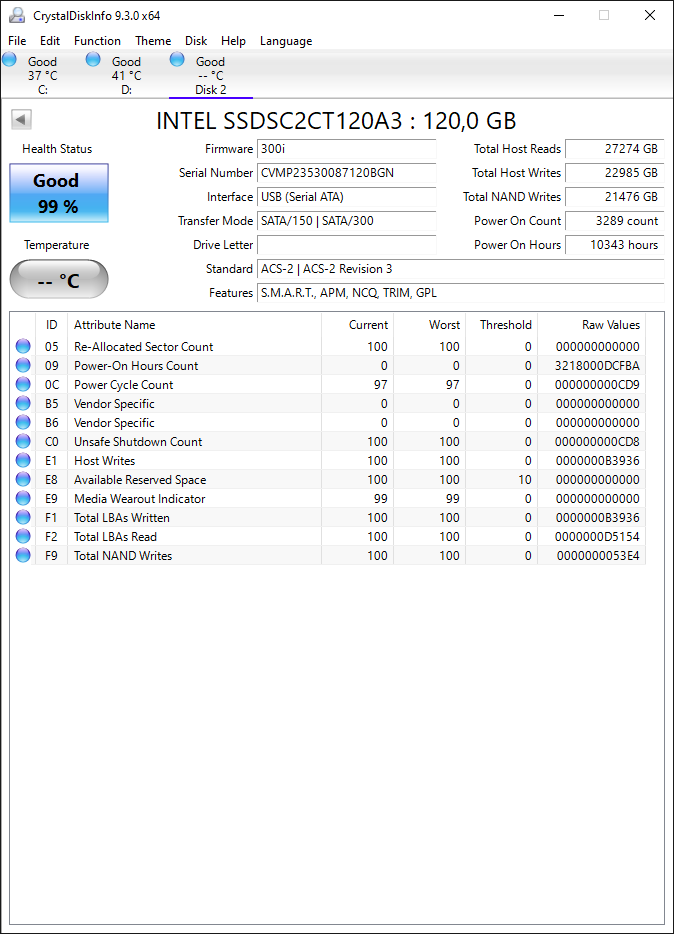Image resolution: width=674 pixels, height=934 pixels.
Task: Click the previous disk arrow button
Action: click(x=21, y=120)
